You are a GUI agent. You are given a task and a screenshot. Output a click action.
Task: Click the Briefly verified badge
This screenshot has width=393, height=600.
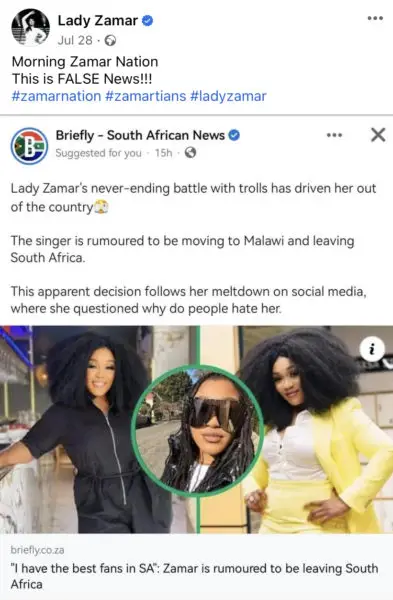click(234, 135)
